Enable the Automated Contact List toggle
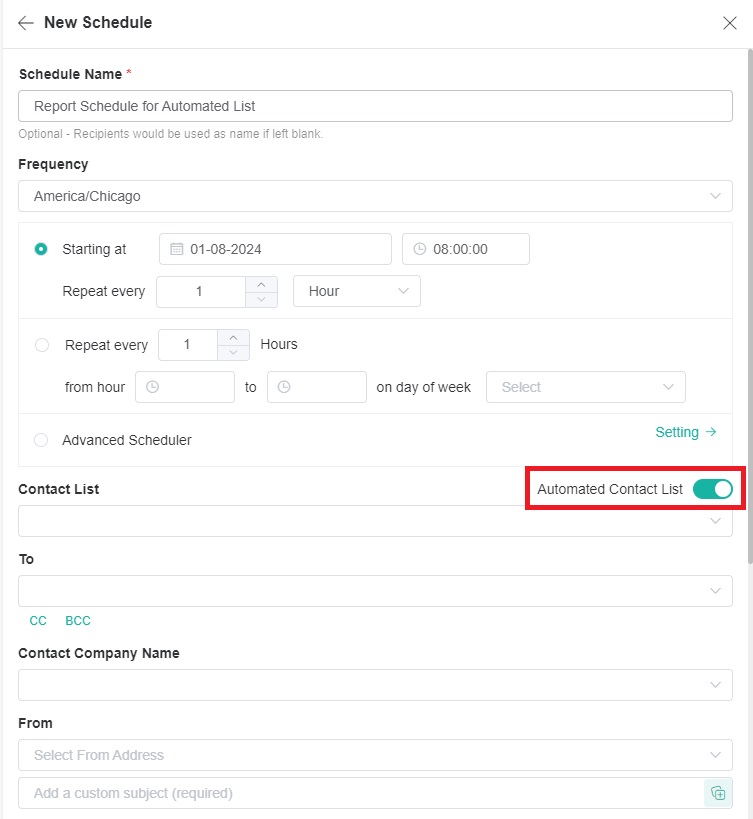Viewport: 753px width, 819px height. coord(712,490)
